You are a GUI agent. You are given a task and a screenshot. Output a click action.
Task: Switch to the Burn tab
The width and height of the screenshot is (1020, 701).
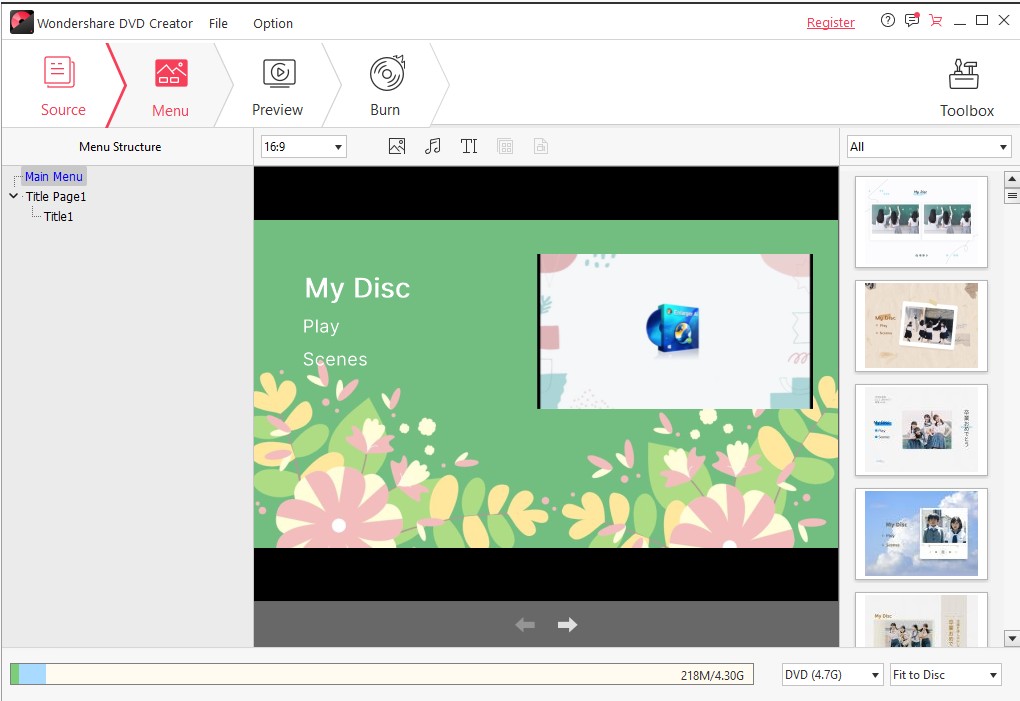click(x=385, y=84)
